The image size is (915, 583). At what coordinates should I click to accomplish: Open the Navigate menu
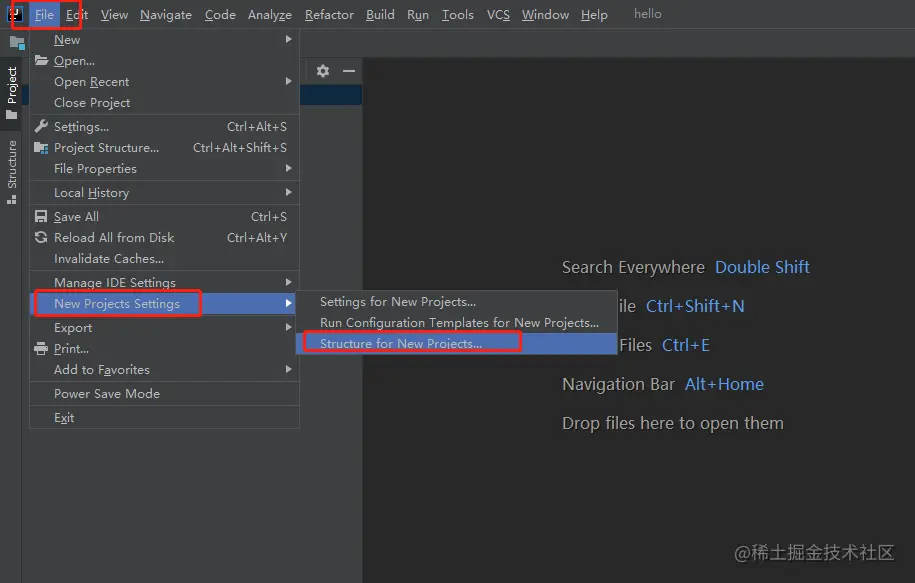[x=166, y=15]
